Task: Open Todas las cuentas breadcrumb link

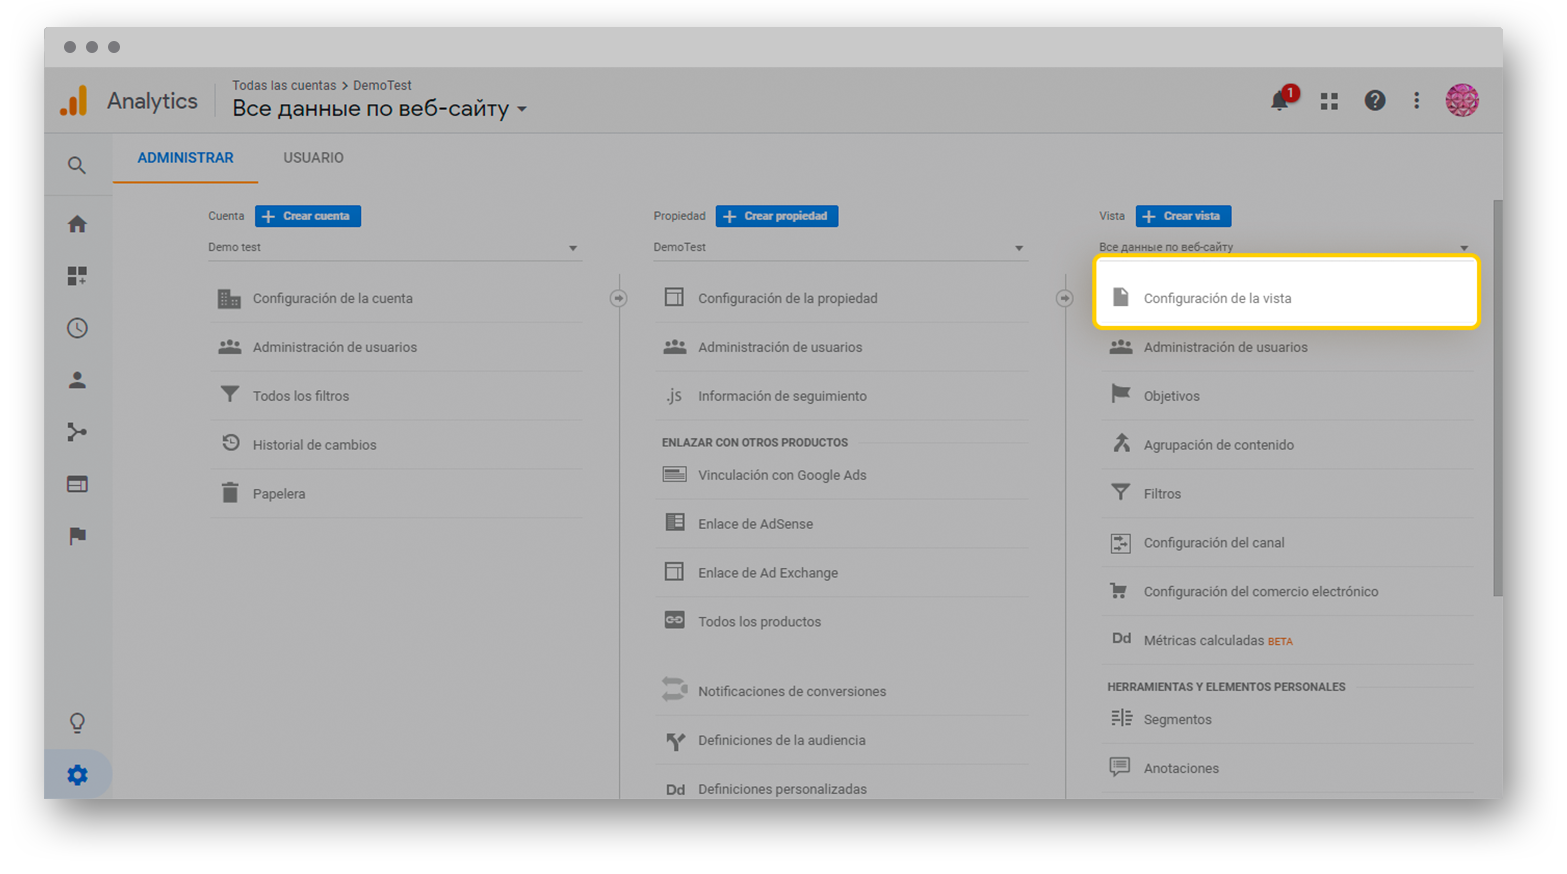Action: 284,85
